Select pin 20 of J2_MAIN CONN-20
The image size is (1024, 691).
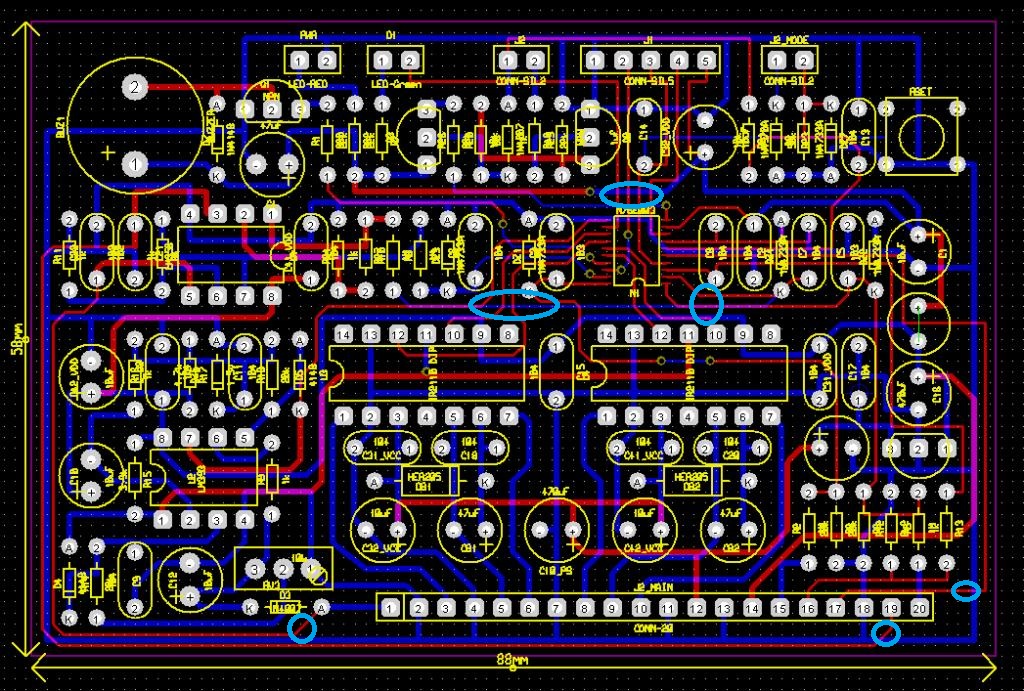tap(919, 609)
